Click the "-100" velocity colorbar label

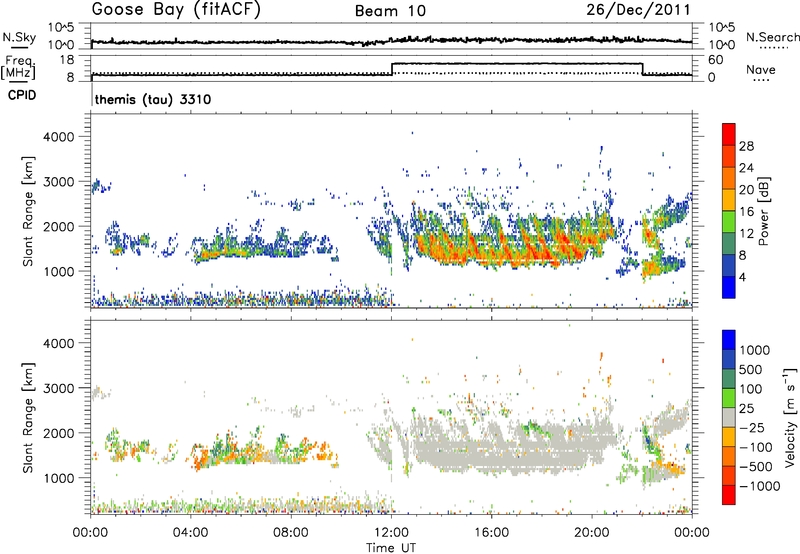pos(756,447)
